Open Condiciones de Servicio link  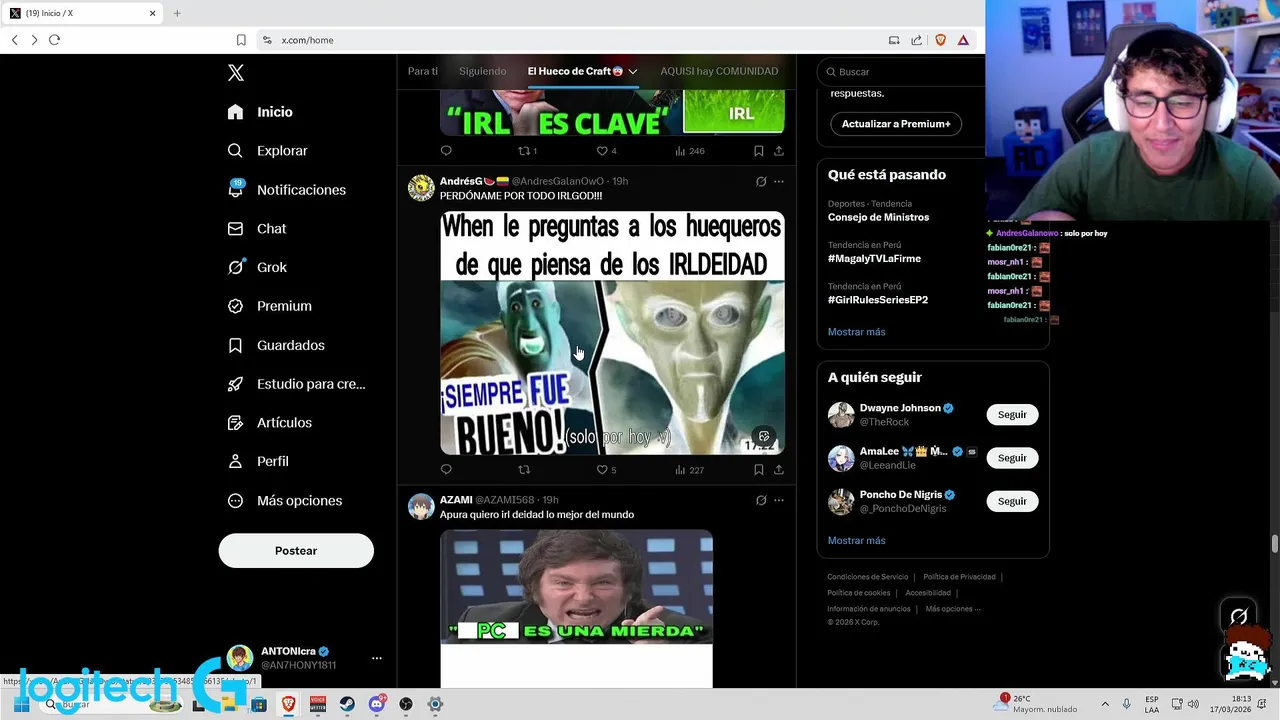pyautogui.click(x=867, y=577)
